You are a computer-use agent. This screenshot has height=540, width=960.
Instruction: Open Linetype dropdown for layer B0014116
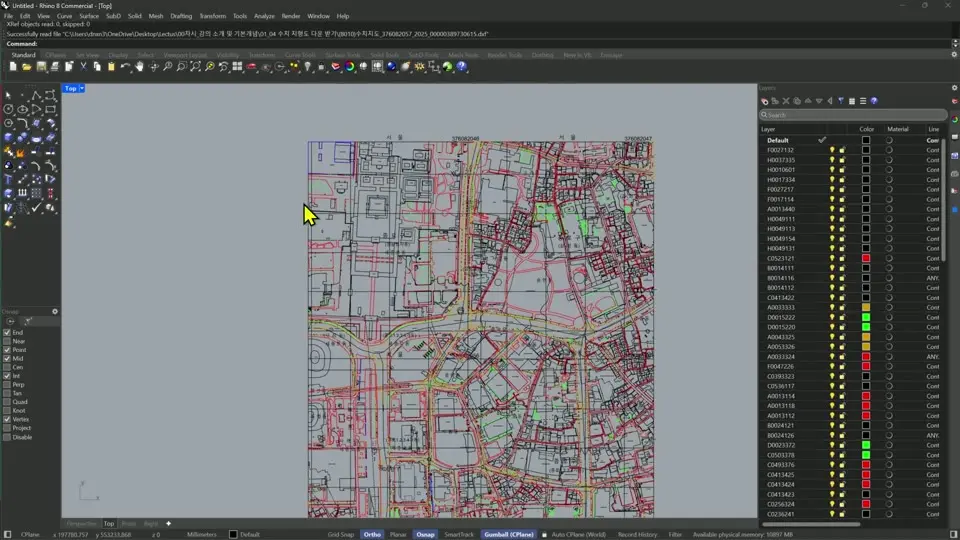point(933,278)
